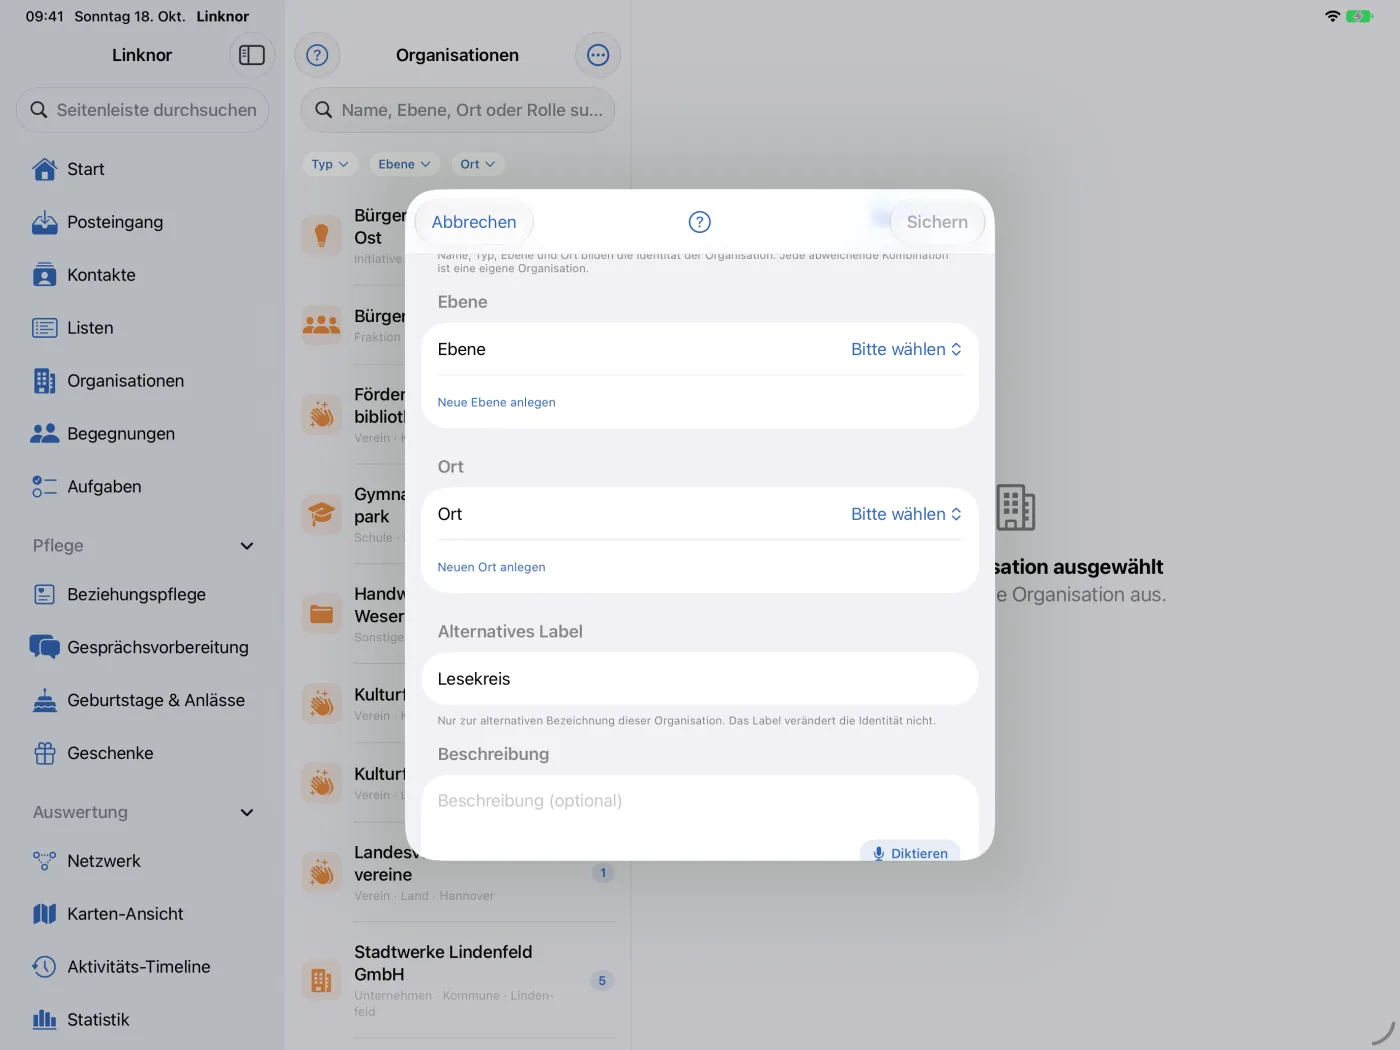
Task: Open the help icon beside Organisationen
Action: click(x=317, y=55)
